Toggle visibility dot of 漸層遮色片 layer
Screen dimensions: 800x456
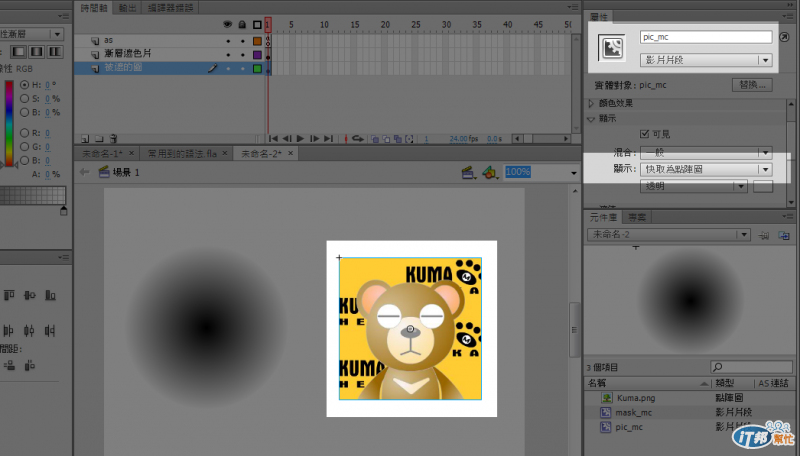tap(228, 55)
